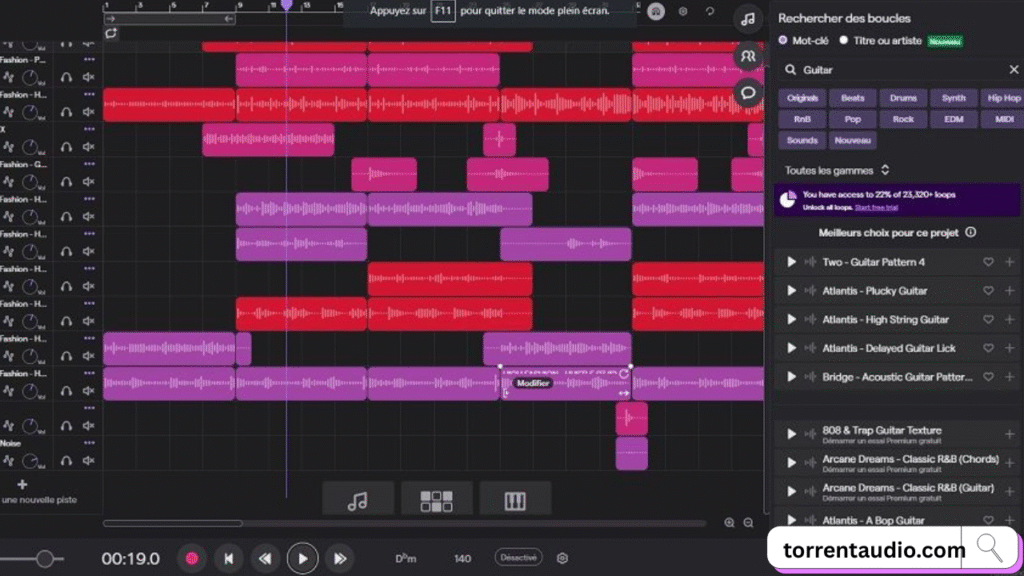Toggle the cycle loop icon above tracks
Image resolution: width=1024 pixels, height=576 pixels.
[111, 33]
